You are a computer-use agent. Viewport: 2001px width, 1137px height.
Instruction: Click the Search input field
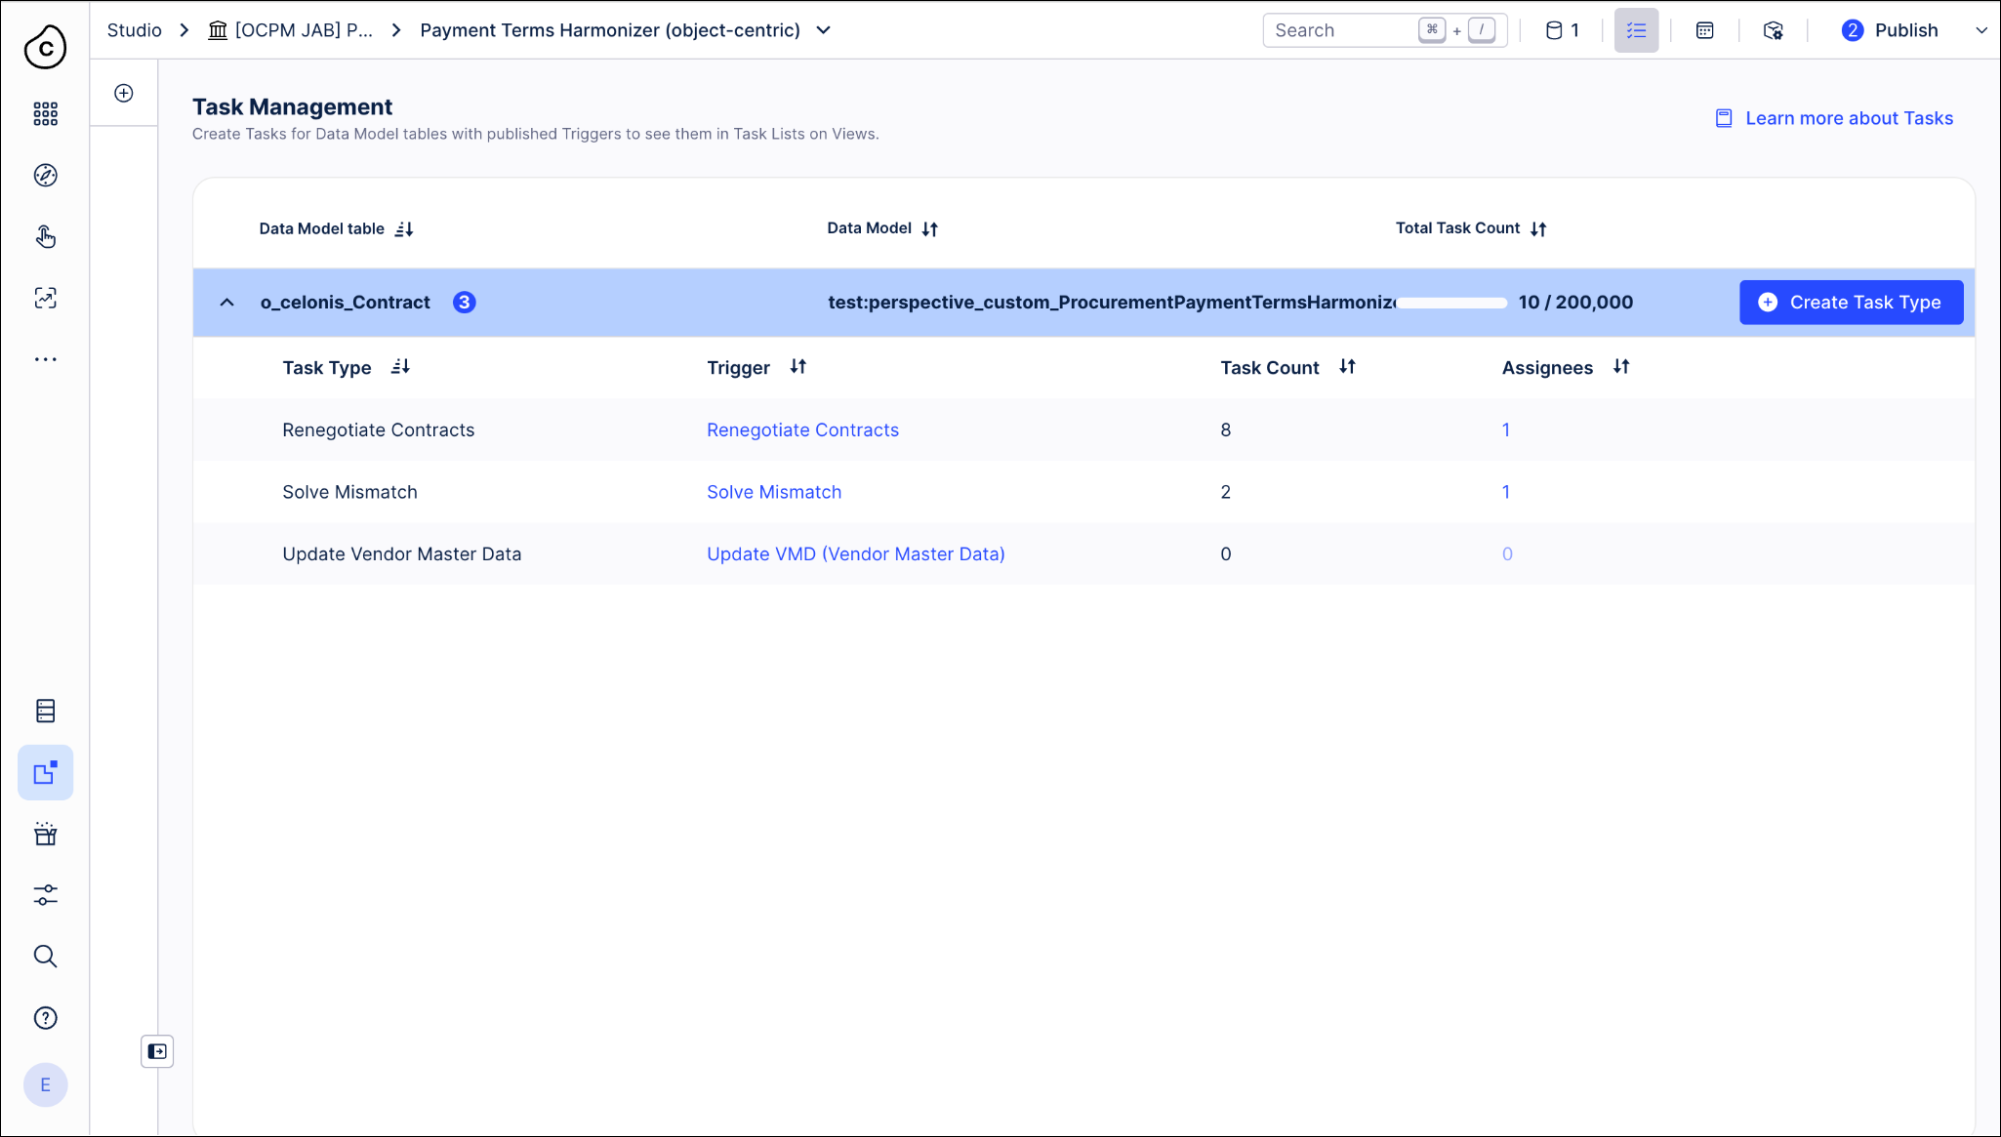(x=1384, y=30)
